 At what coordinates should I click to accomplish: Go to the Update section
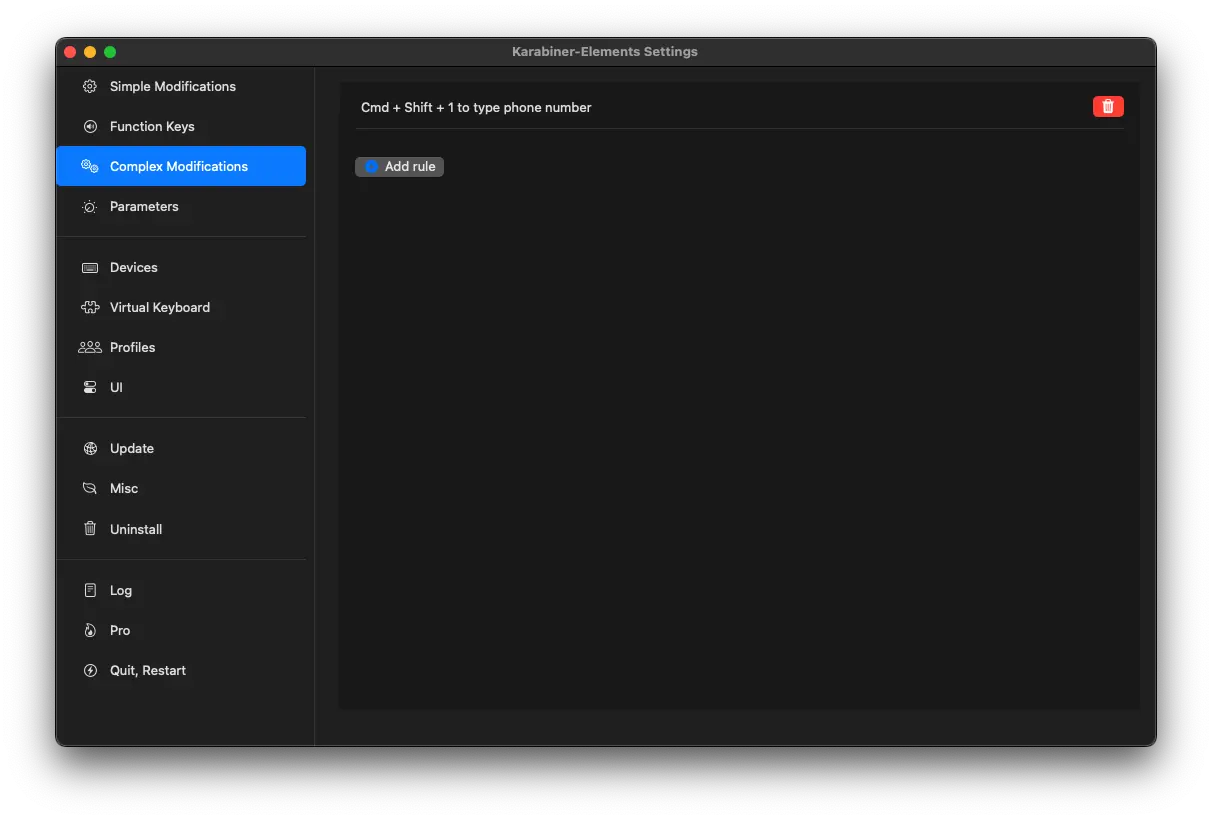click(x=181, y=448)
